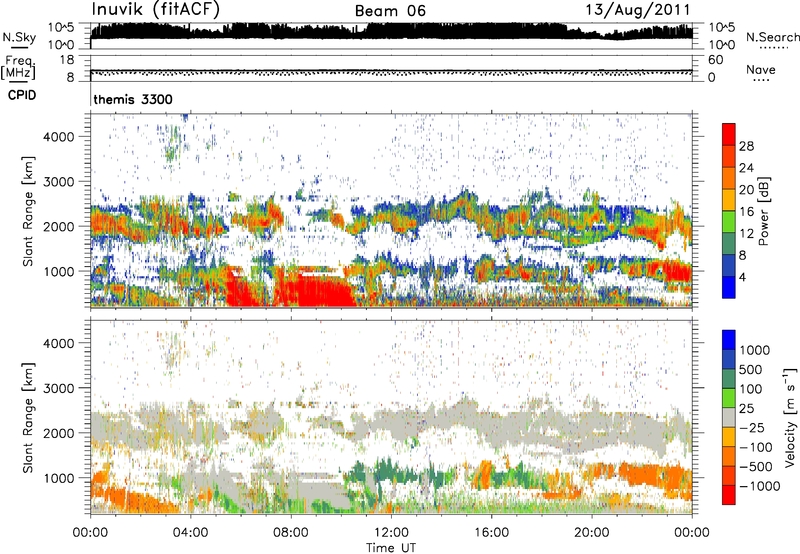This screenshot has height=554, width=800.
Task: Click the '1000' tick on the velocity colorbar
Action: [755, 350]
